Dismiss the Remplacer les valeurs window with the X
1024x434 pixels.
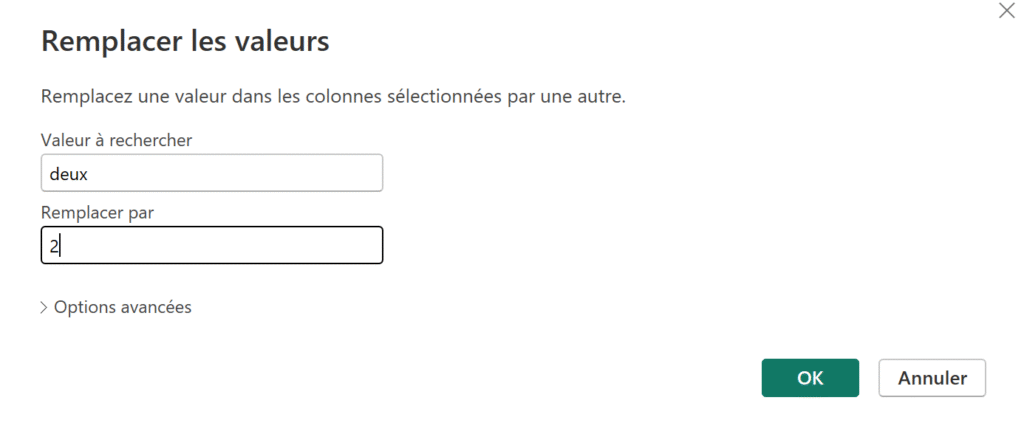click(1006, 12)
